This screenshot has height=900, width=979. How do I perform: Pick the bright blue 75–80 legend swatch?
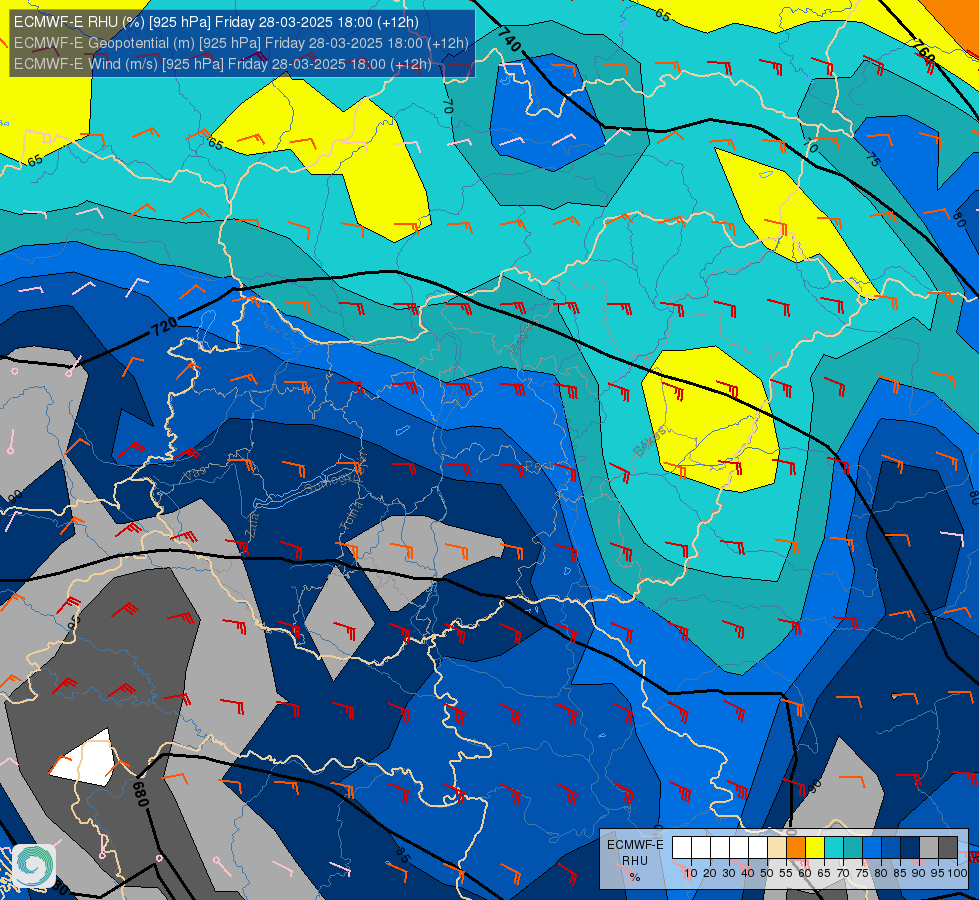click(872, 848)
